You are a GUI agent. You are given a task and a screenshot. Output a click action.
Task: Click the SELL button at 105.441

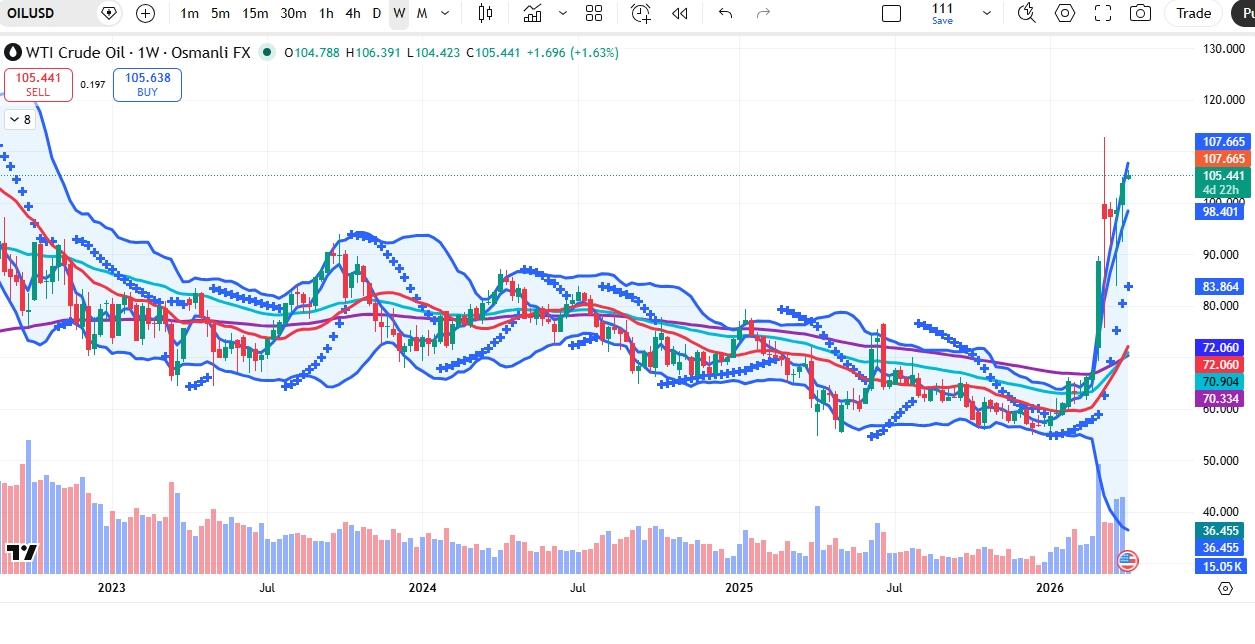pyautogui.click(x=38, y=84)
